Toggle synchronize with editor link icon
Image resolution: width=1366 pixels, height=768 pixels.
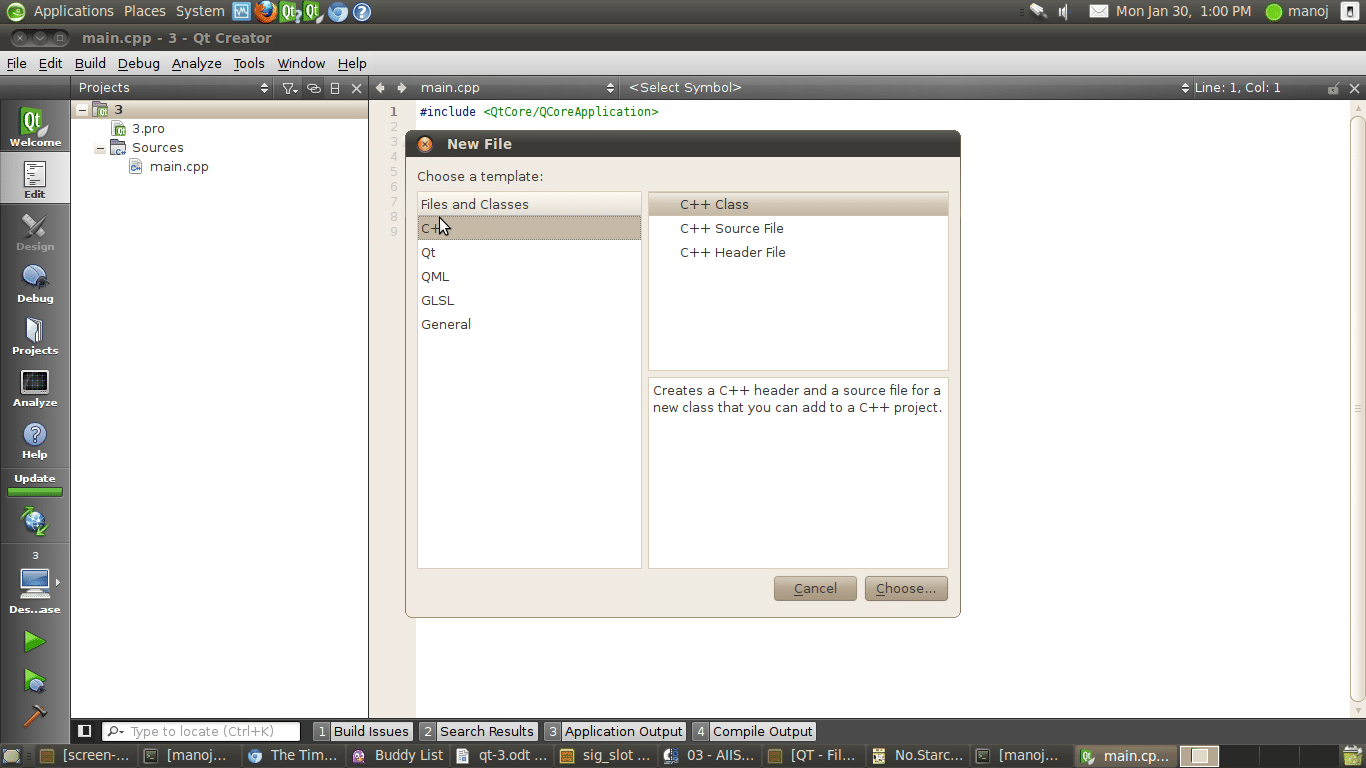[x=314, y=88]
